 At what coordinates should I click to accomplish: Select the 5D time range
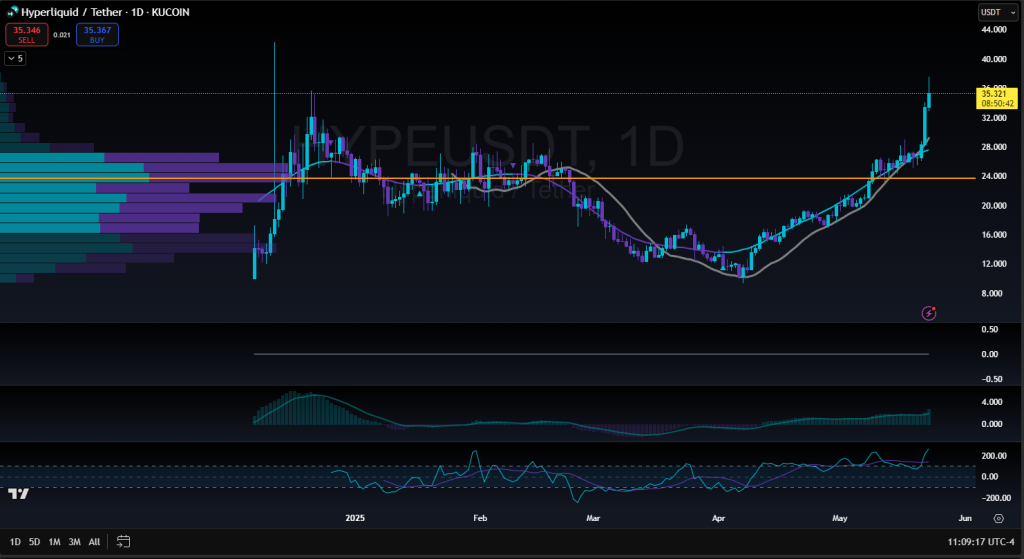35,541
